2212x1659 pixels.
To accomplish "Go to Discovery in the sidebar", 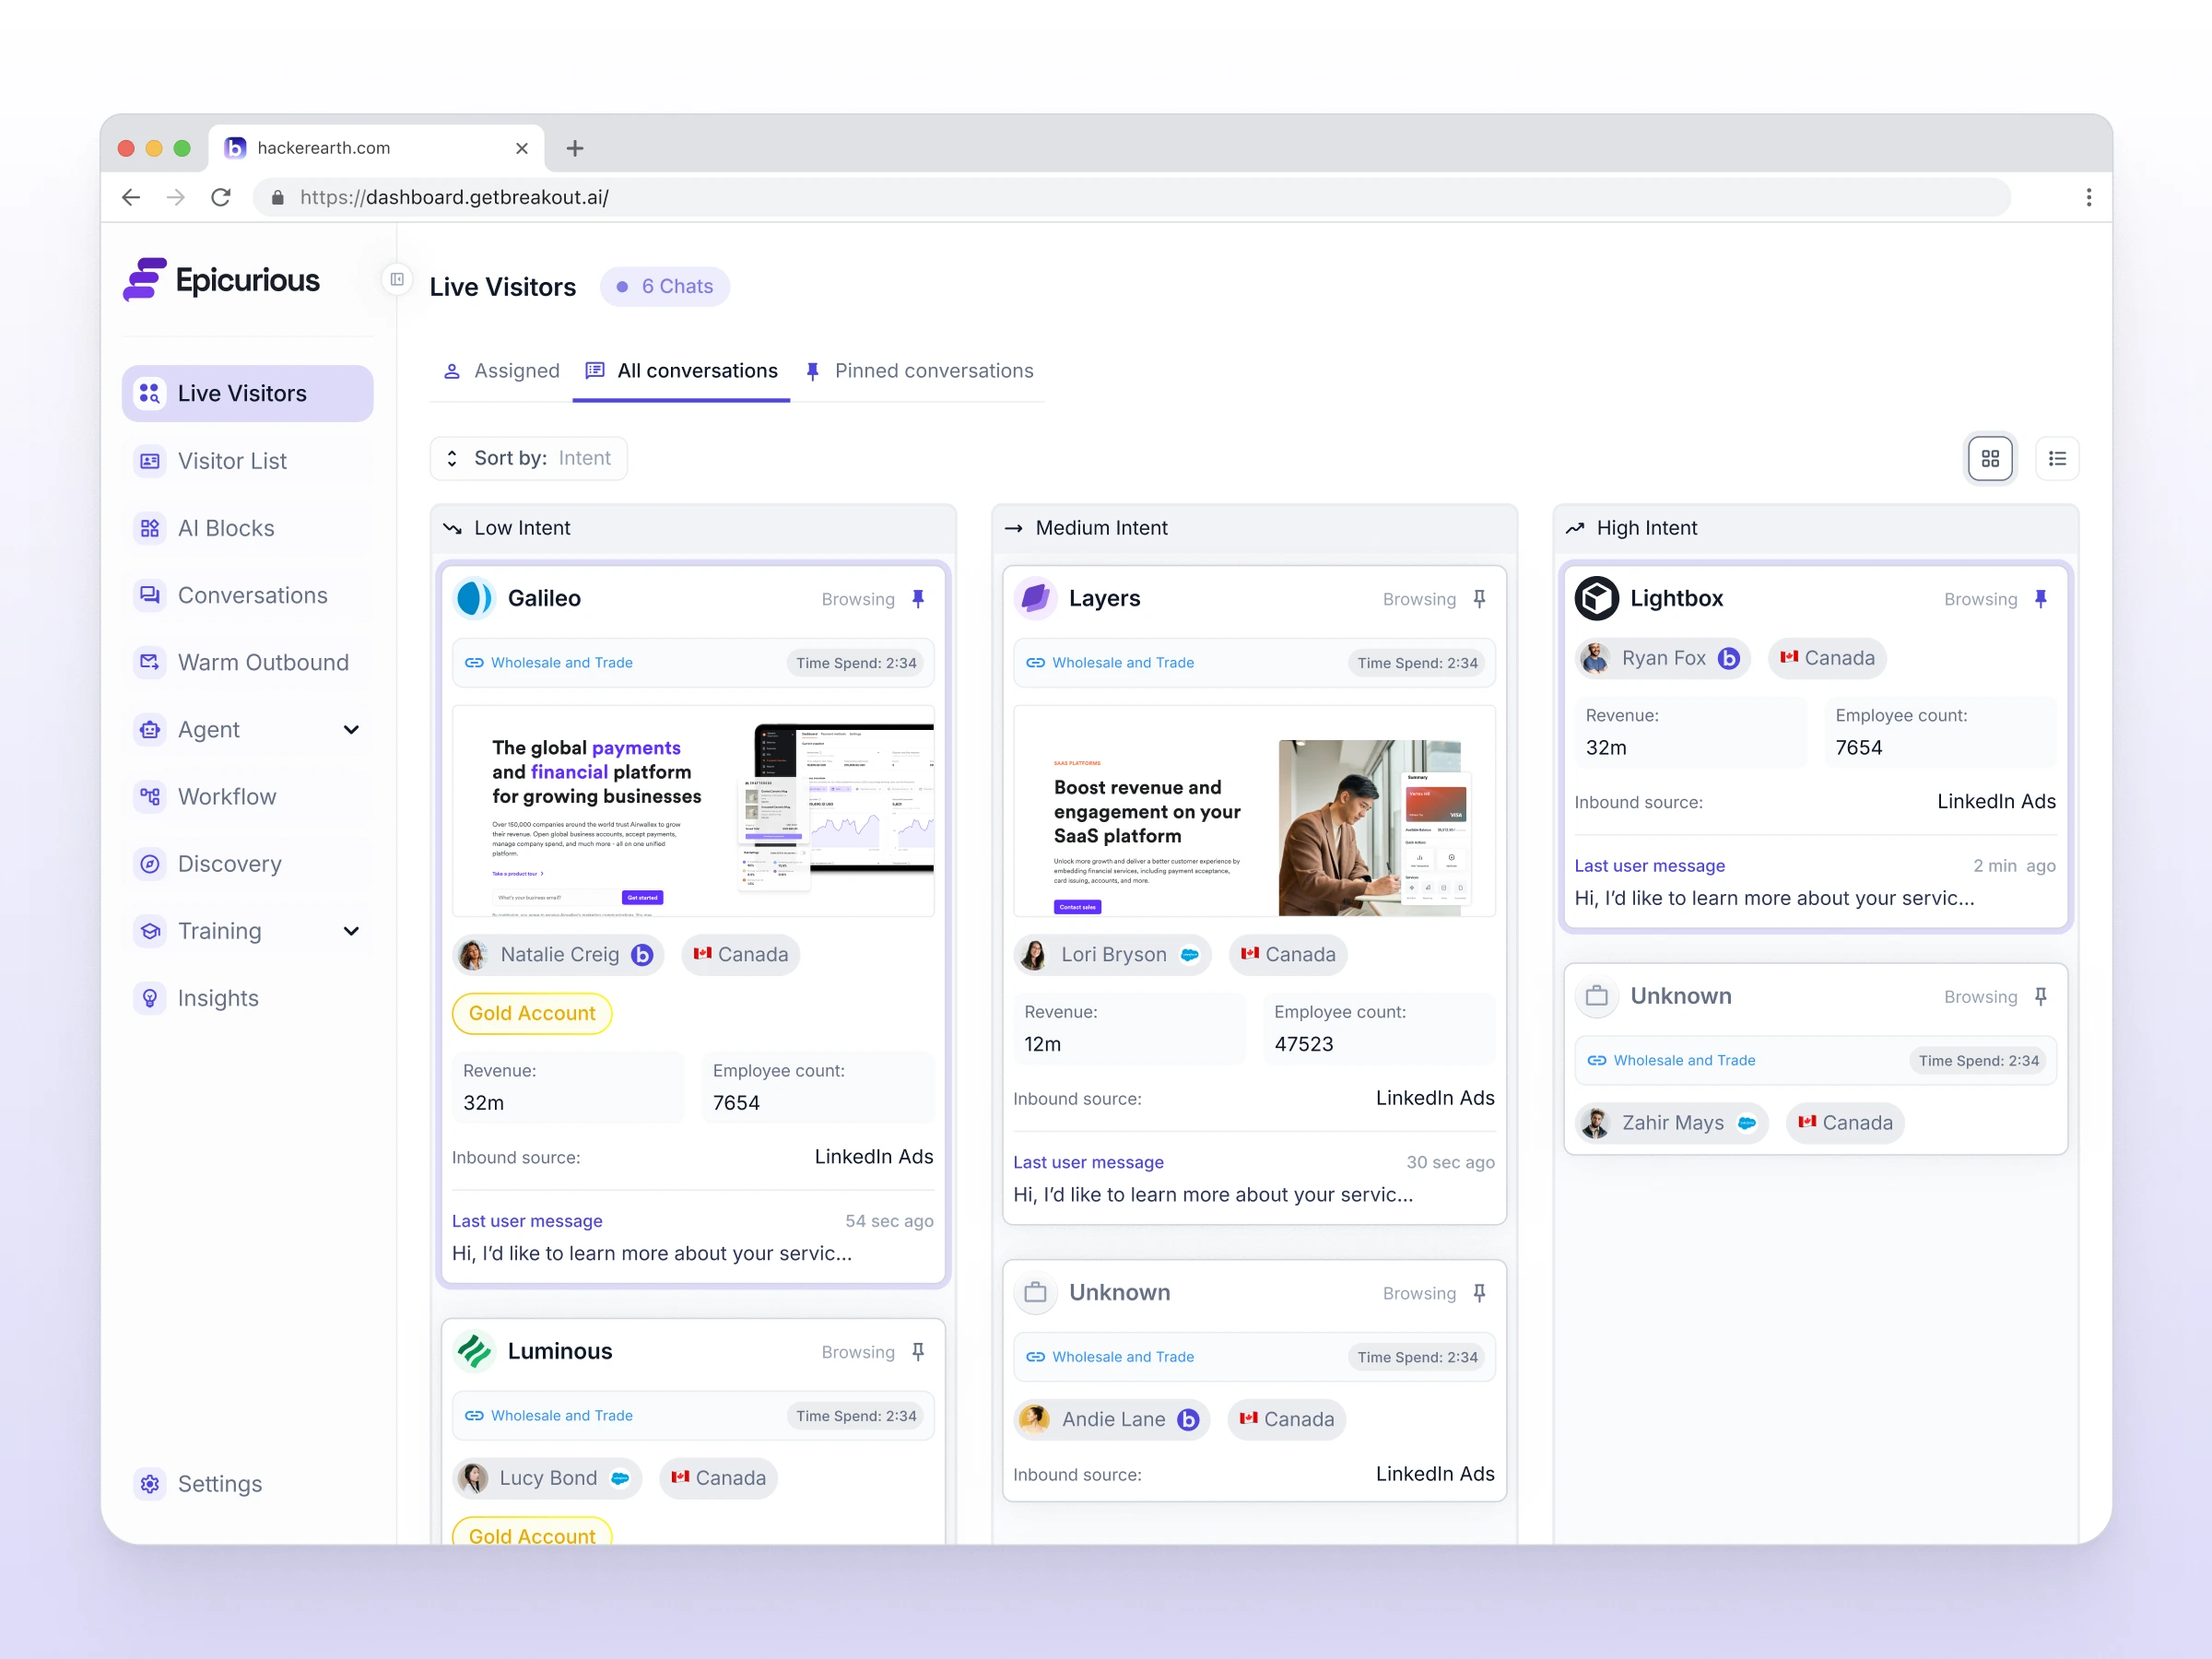I will [x=229, y=863].
